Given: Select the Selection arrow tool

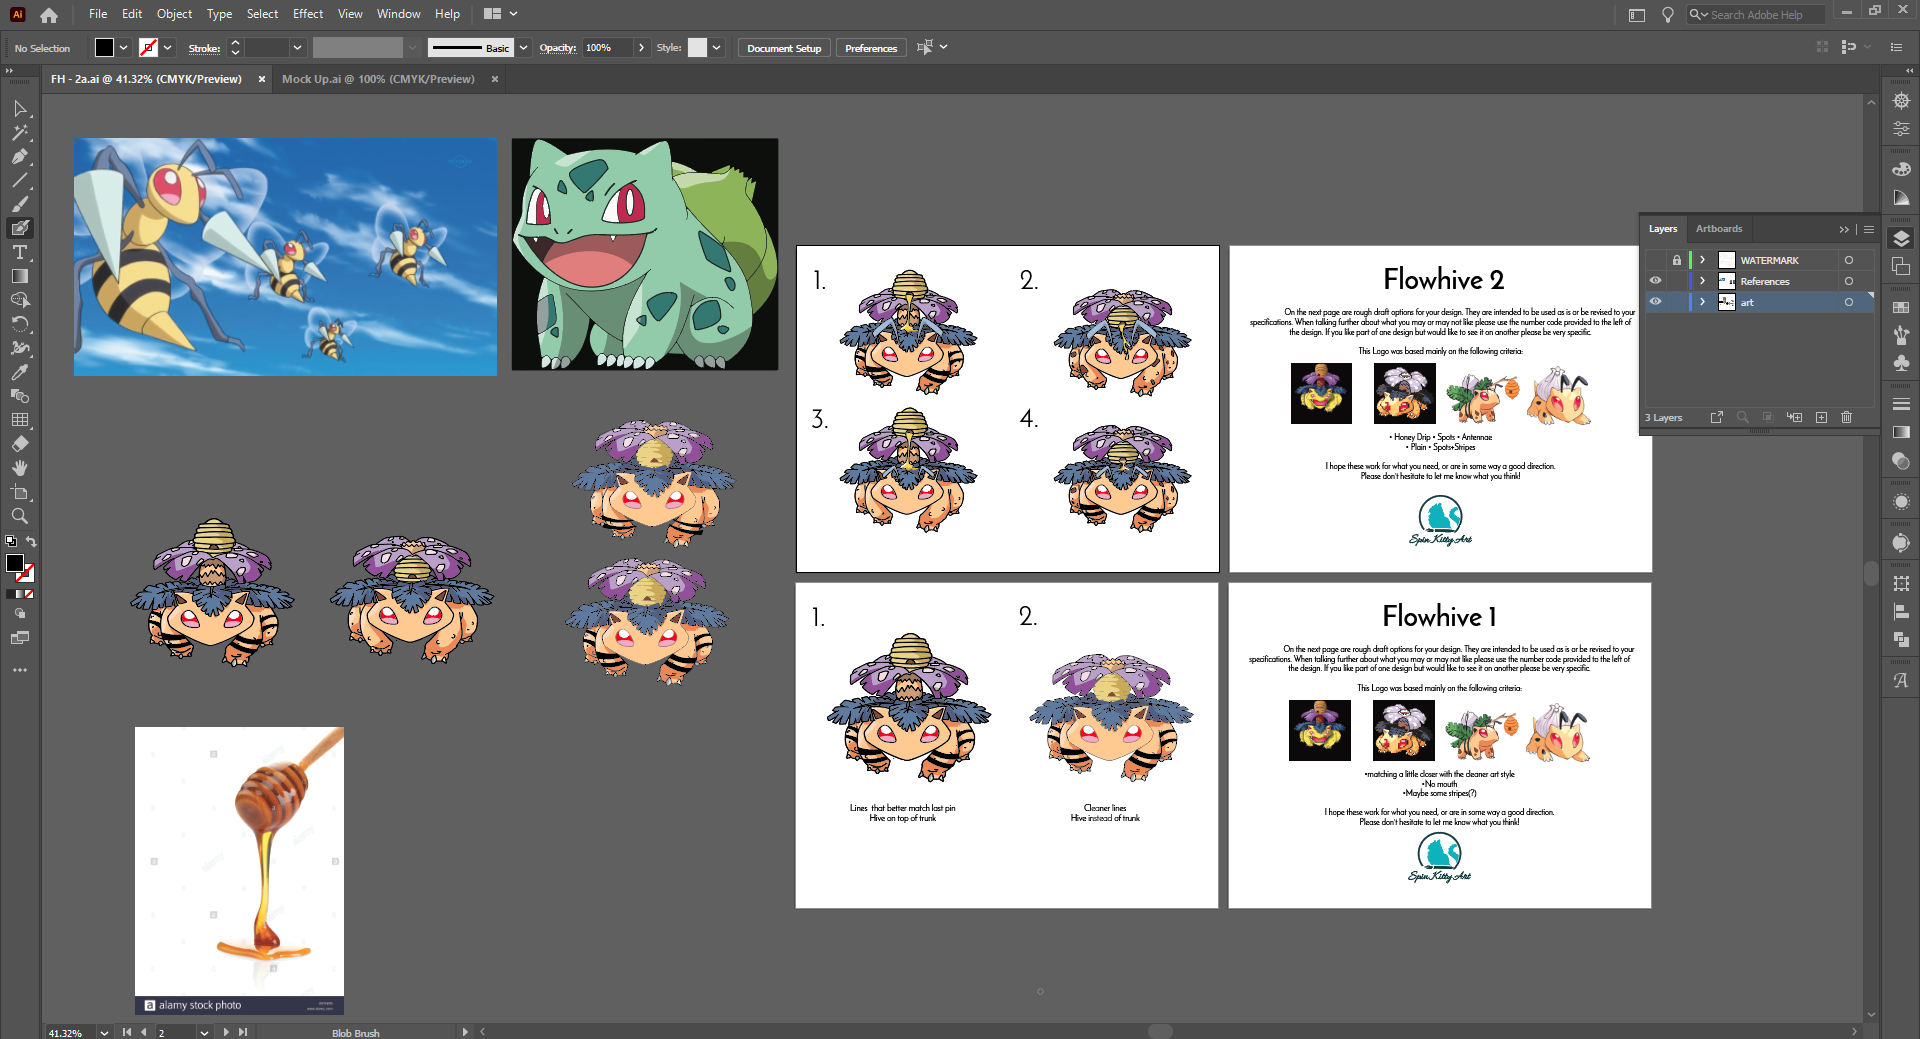Looking at the screenshot, I should coord(20,108).
